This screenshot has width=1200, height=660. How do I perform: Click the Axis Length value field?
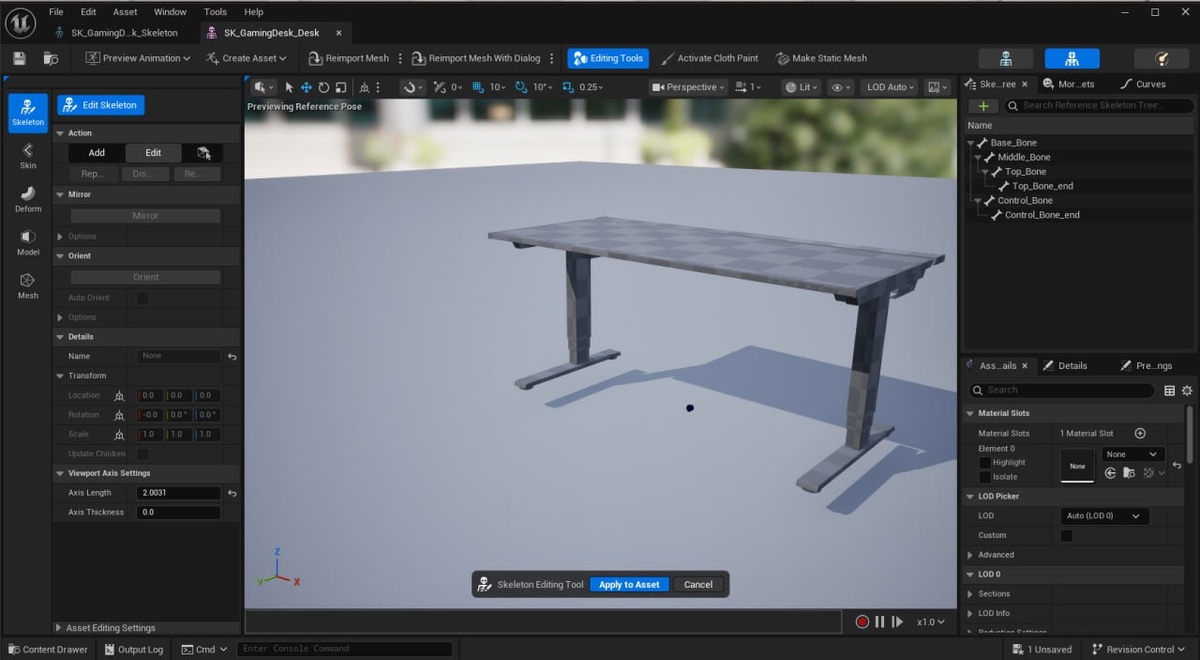(179, 493)
